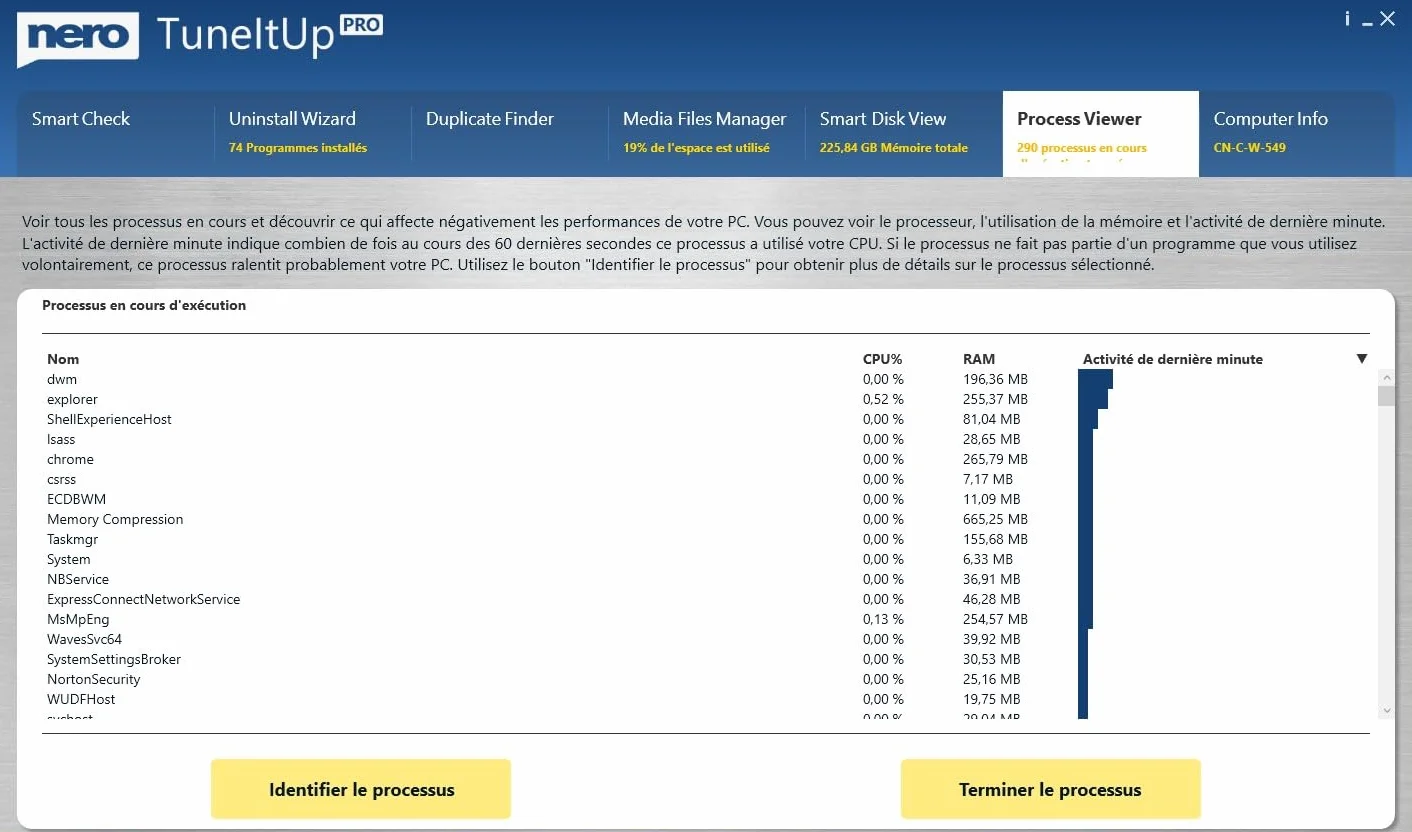The width and height of the screenshot is (1412, 832).
Task: Click the Terminer le processus button
Action: coord(1050,789)
